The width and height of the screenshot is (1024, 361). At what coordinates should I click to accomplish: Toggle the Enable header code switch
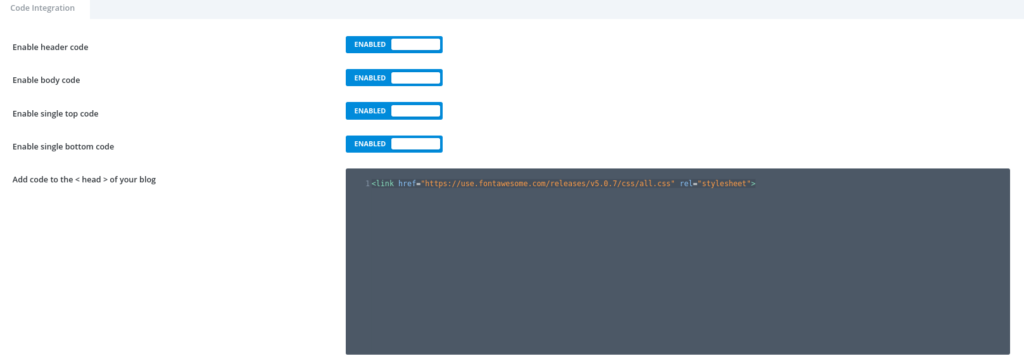coord(394,44)
